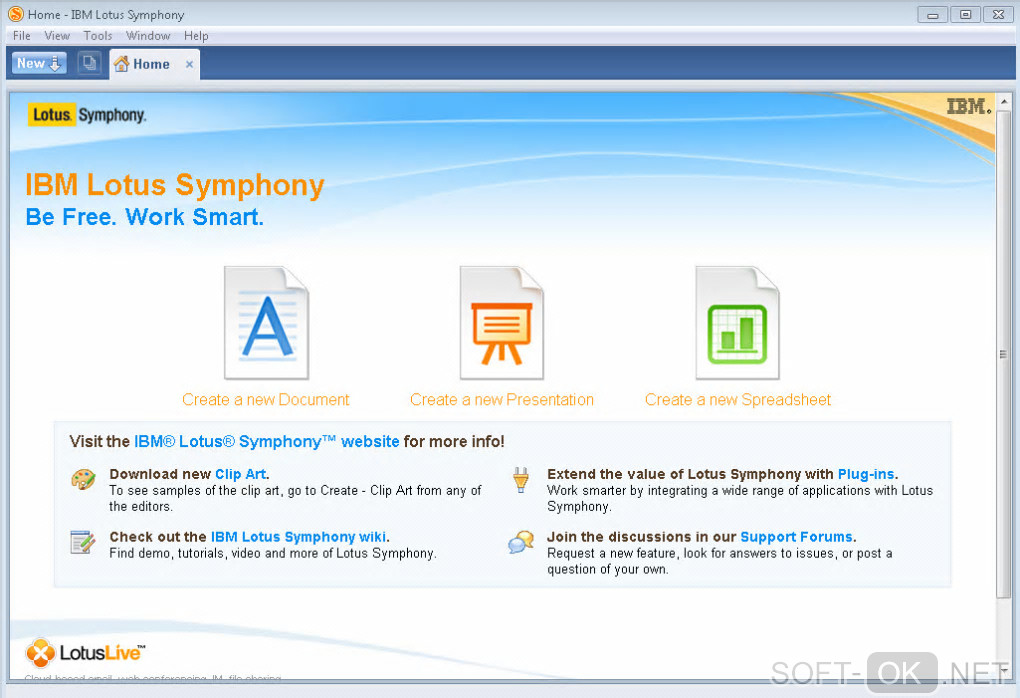The image size is (1020, 698).
Task: Click text 'Find demo, tutorials, video and more'
Action: point(215,554)
